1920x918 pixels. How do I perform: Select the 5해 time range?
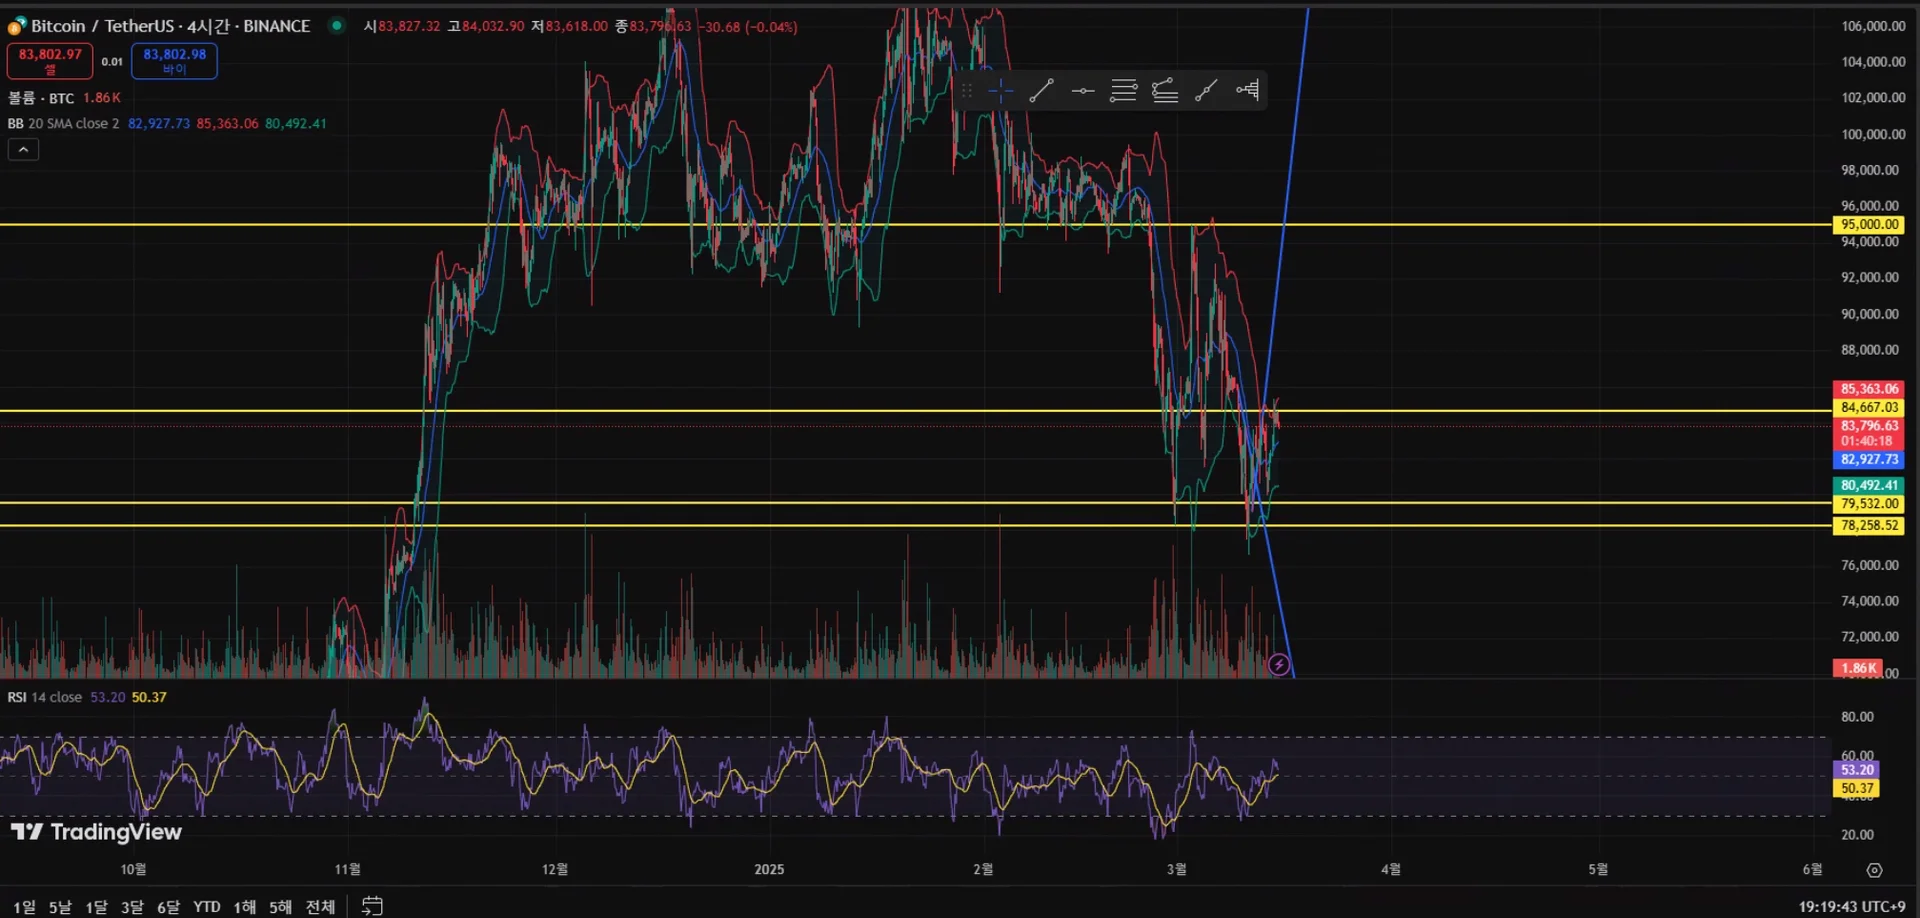tap(281, 906)
